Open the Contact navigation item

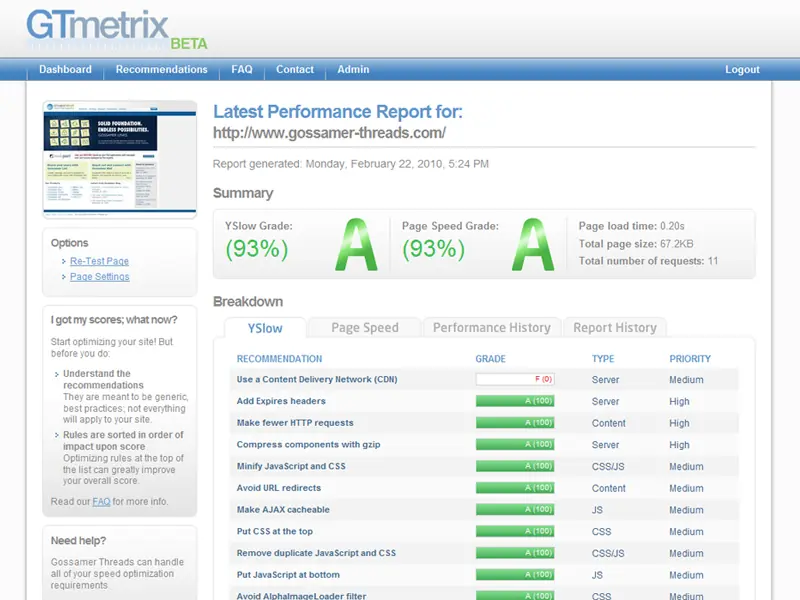coord(295,69)
